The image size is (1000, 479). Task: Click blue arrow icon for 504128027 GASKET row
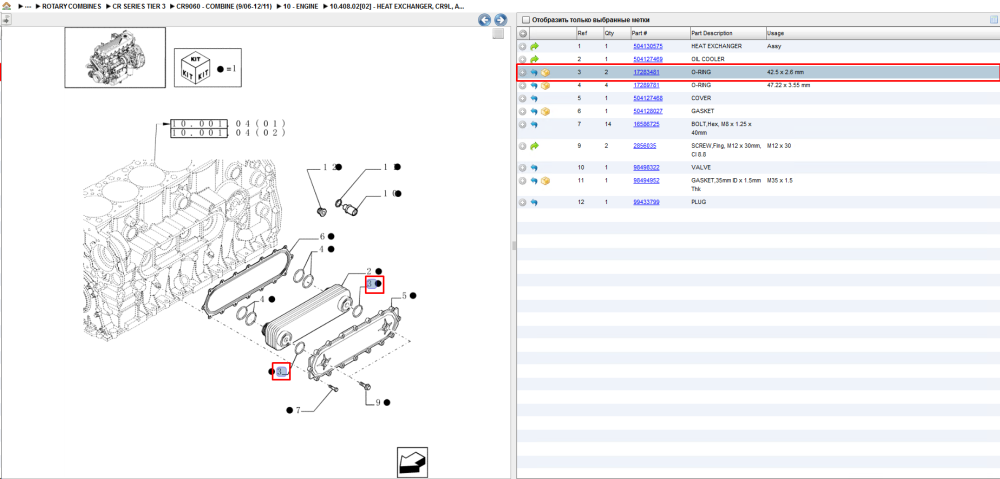(534, 112)
